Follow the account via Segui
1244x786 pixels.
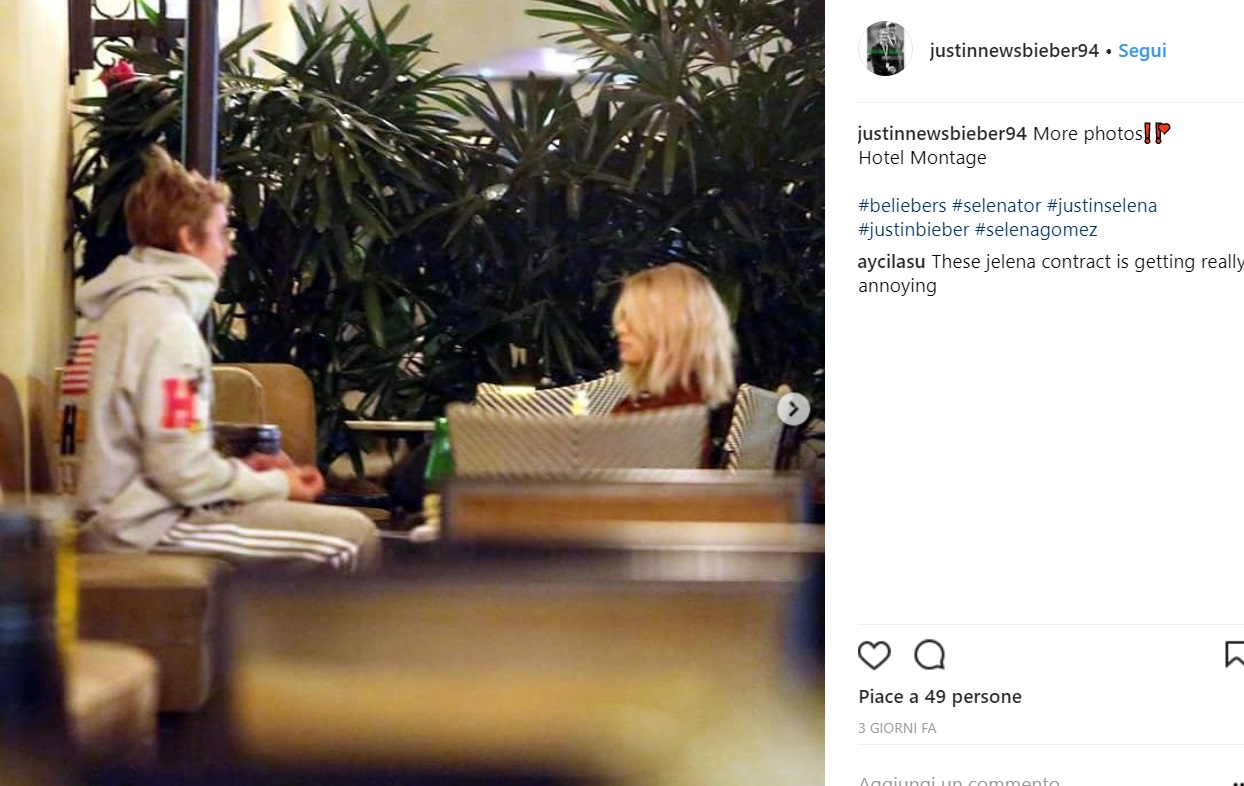tap(1142, 51)
